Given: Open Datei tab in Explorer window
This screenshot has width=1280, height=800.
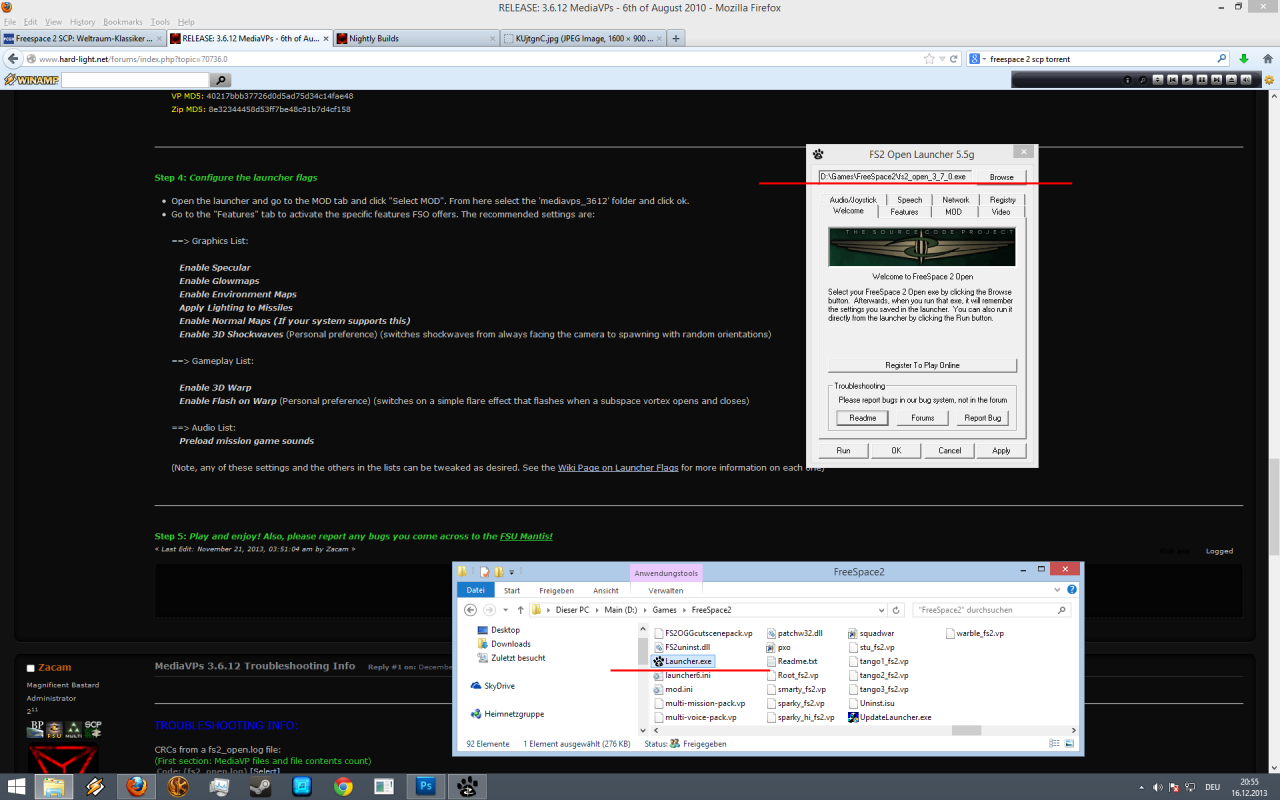Looking at the screenshot, I should pyautogui.click(x=475, y=590).
